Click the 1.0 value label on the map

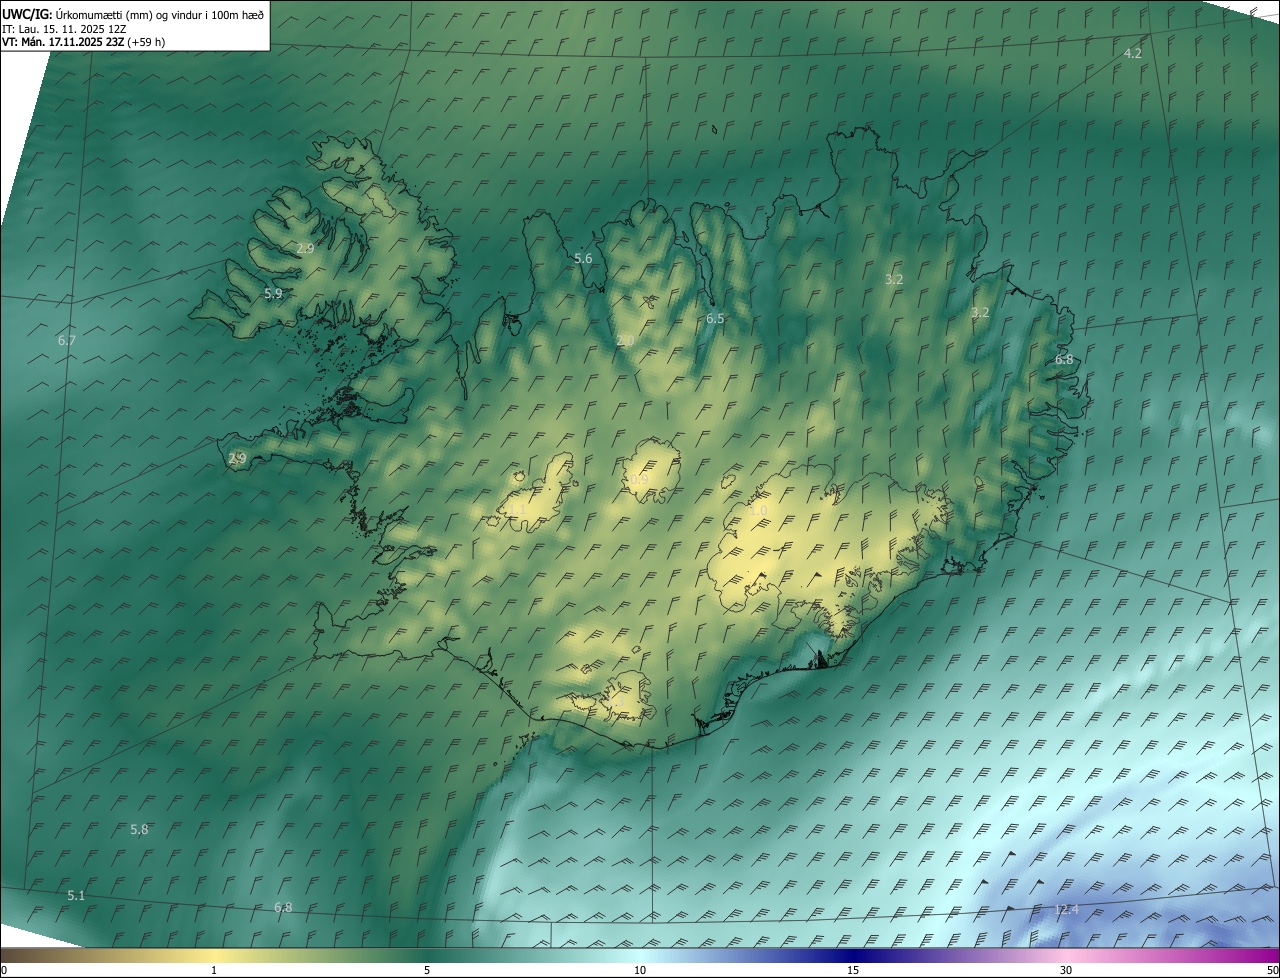click(x=758, y=511)
